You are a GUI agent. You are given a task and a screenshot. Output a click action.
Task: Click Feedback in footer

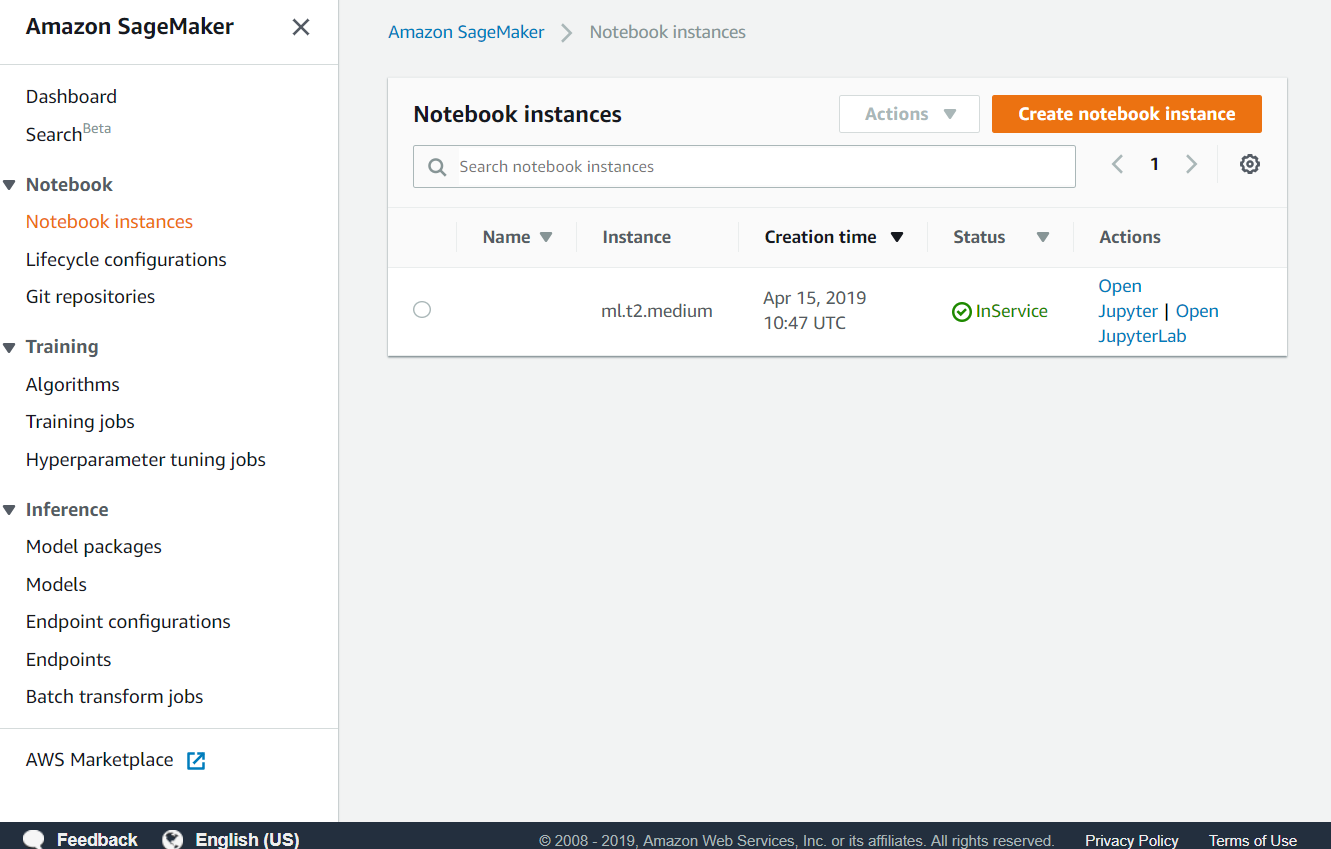pos(97,839)
